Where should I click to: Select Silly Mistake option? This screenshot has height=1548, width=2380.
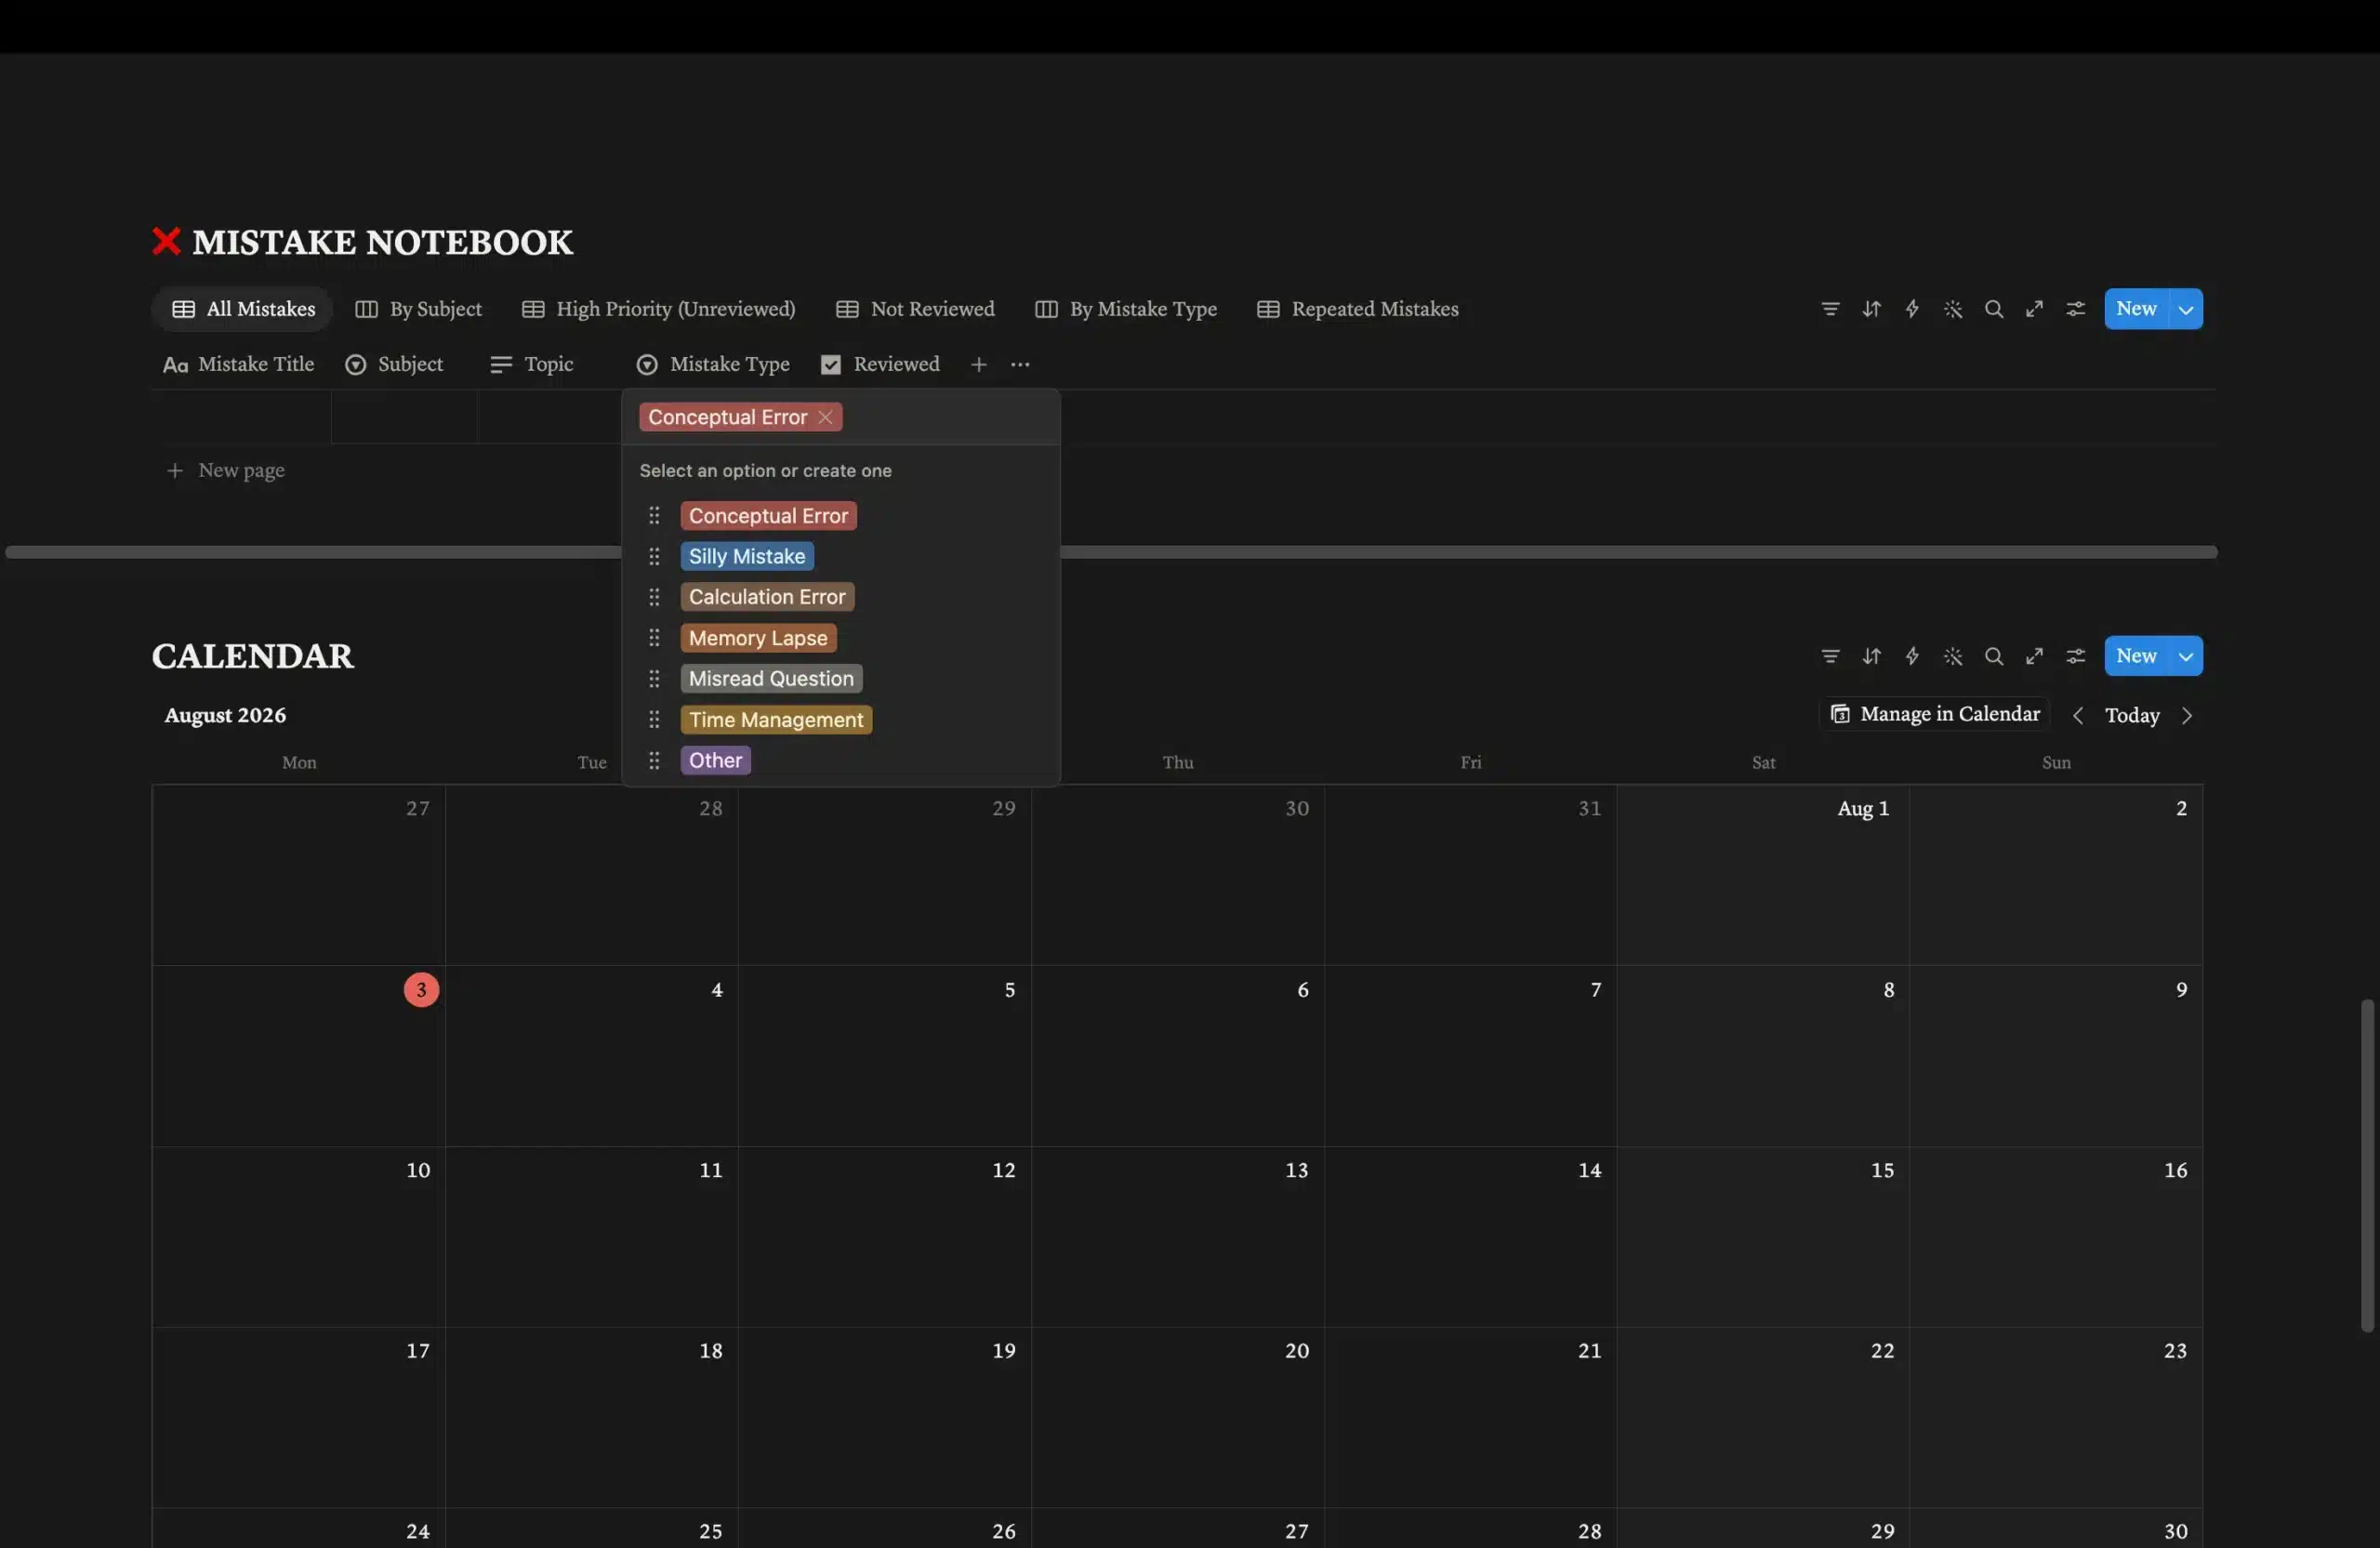click(x=747, y=556)
